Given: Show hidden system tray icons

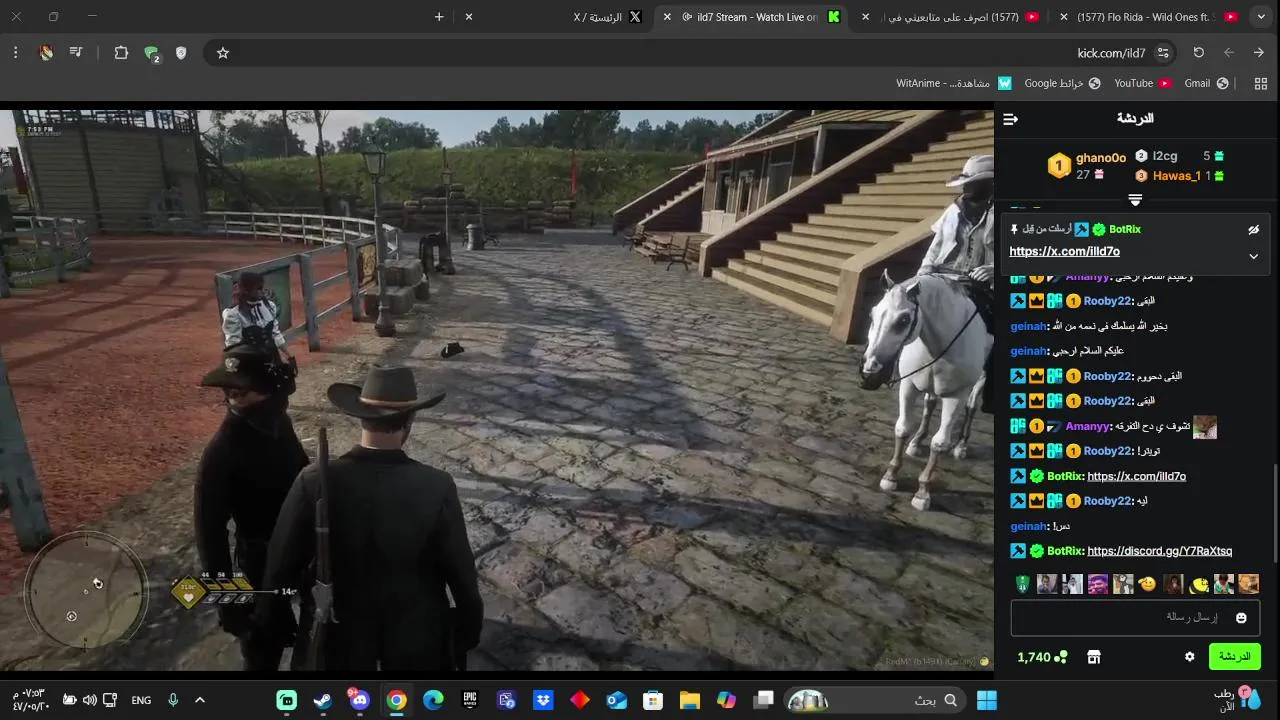Looking at the screenshot, I should click(x=200, y=700).
